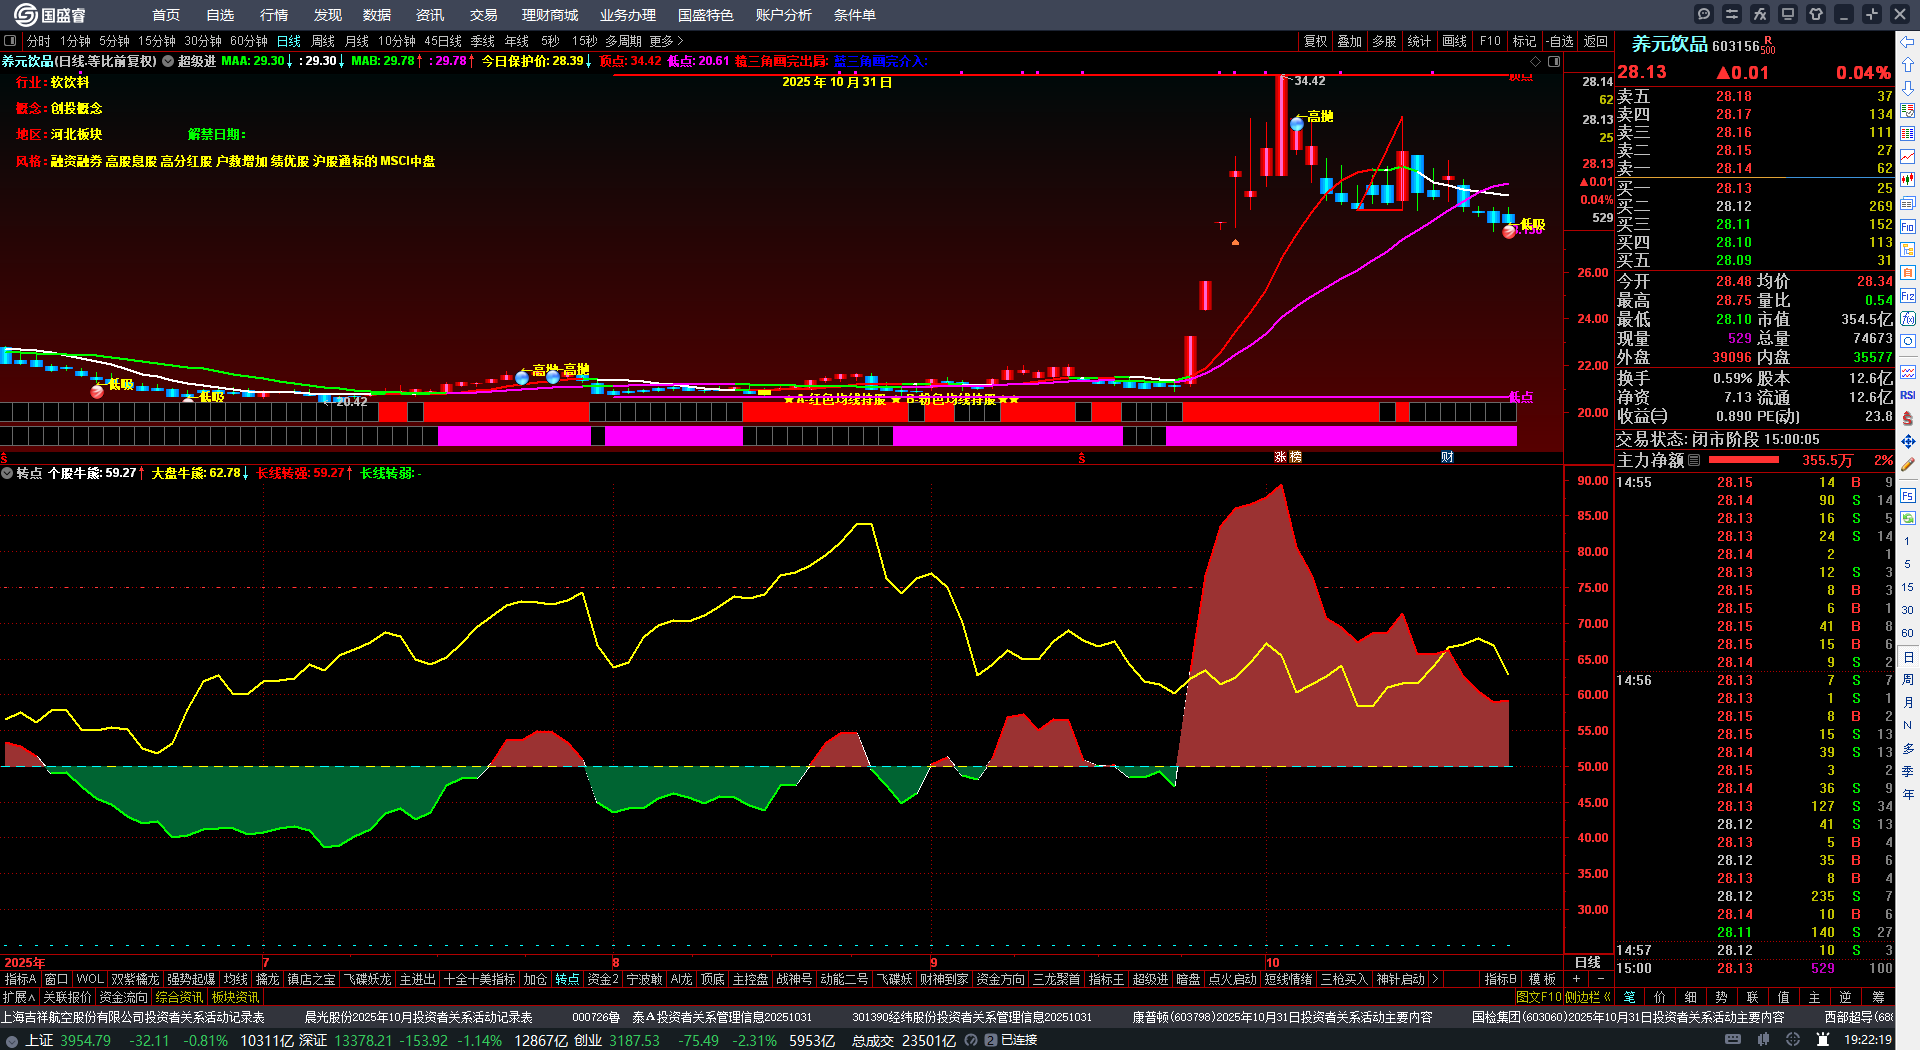The width and height of the screenshot is (1920, 1050).
Task: Click the 国盛睿 logo icon
Action: click(25, 14)
